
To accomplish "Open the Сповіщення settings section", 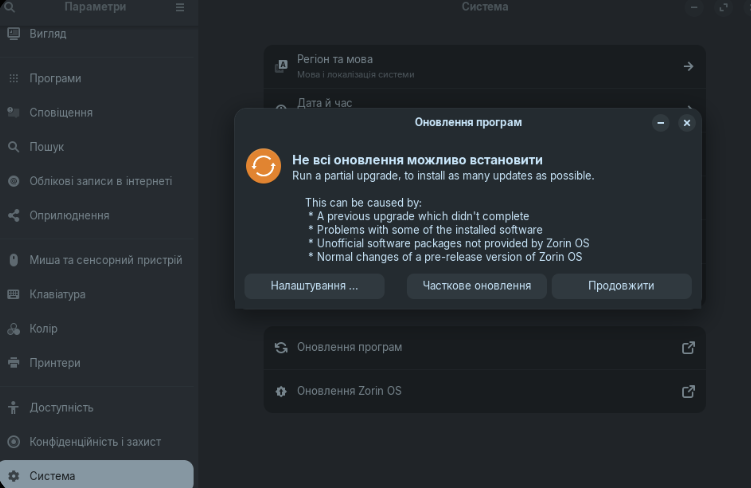I will (61, 113).
